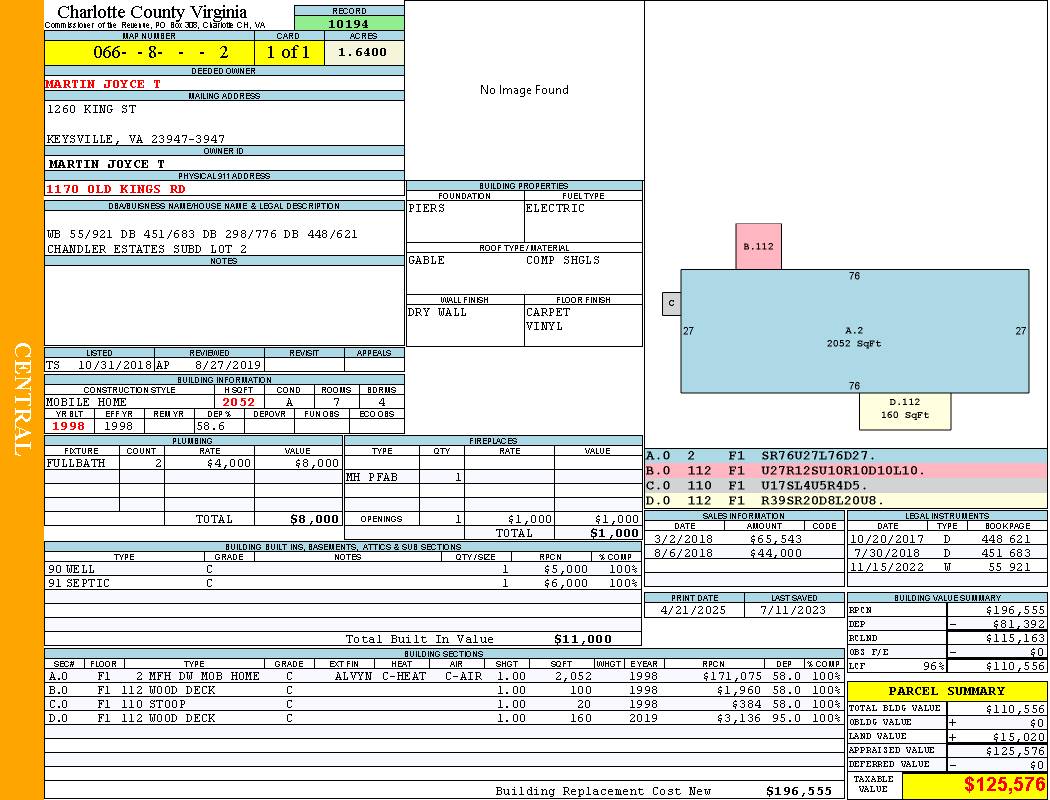Click the pink B.112 sketch section

pos(758,246)
